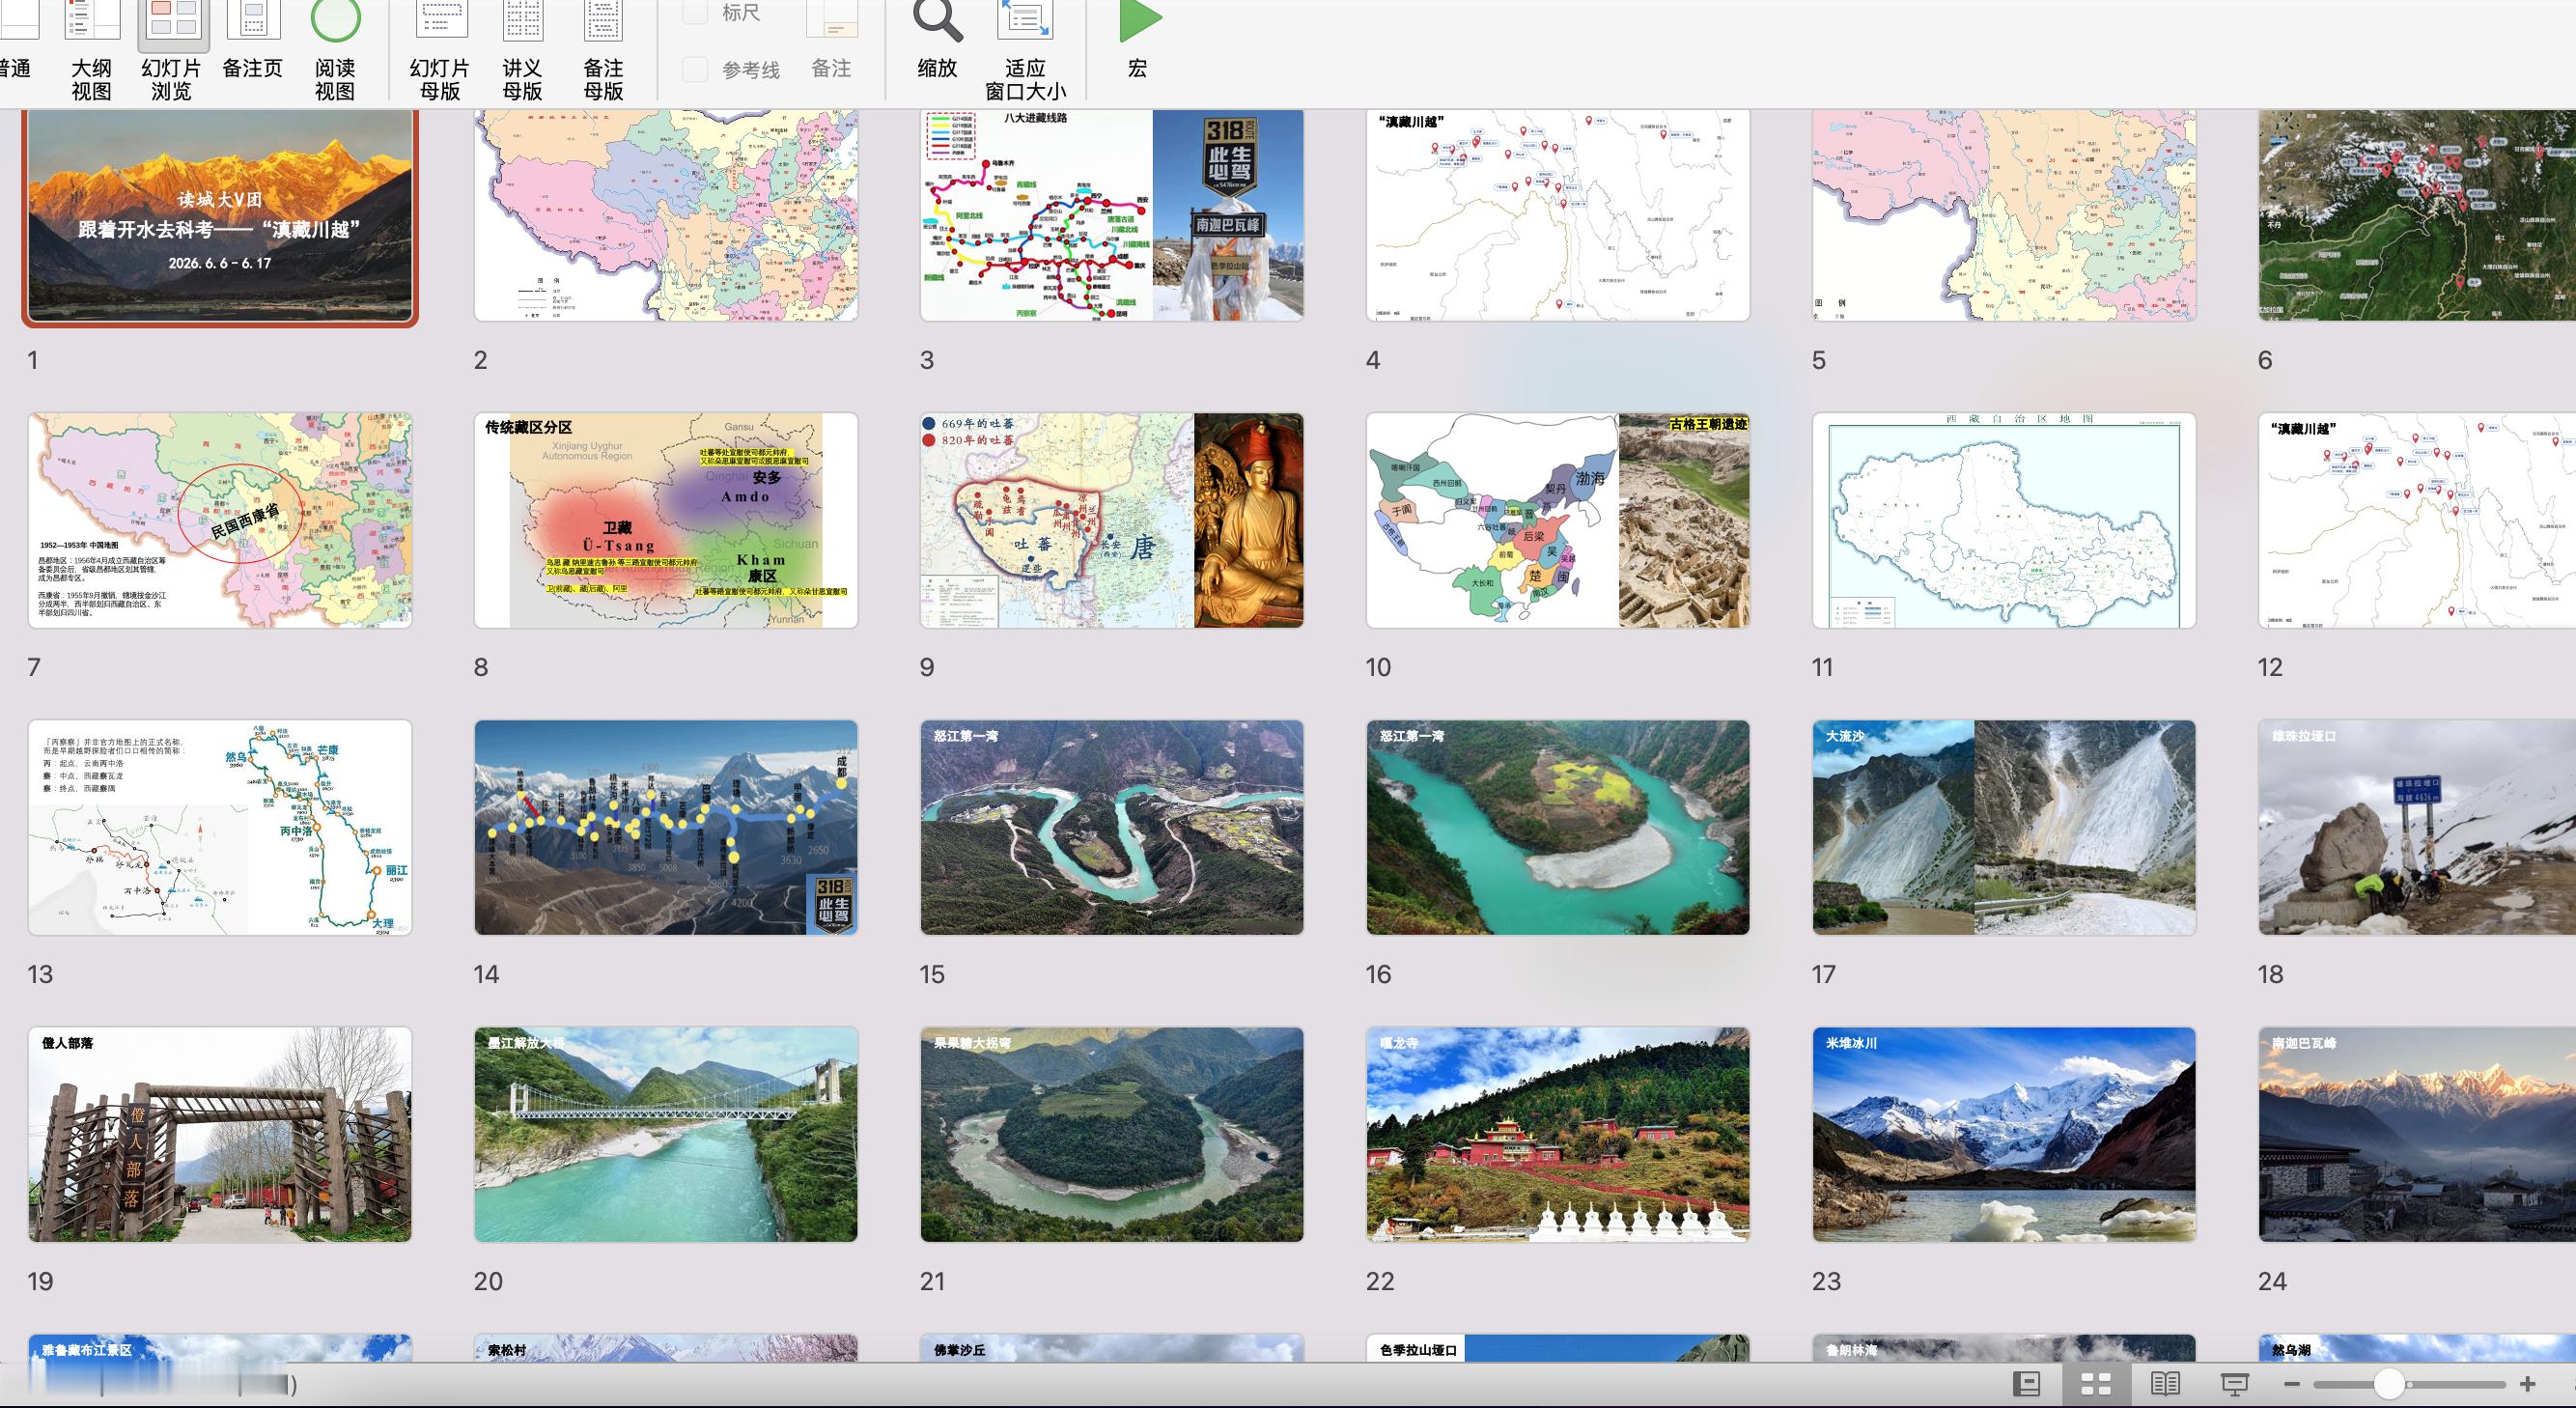Screen dimensions: 2576x1408
Task: Select the 雅鲁藏布江景区 slide thumbnail
Action: tap(220, 1348)
